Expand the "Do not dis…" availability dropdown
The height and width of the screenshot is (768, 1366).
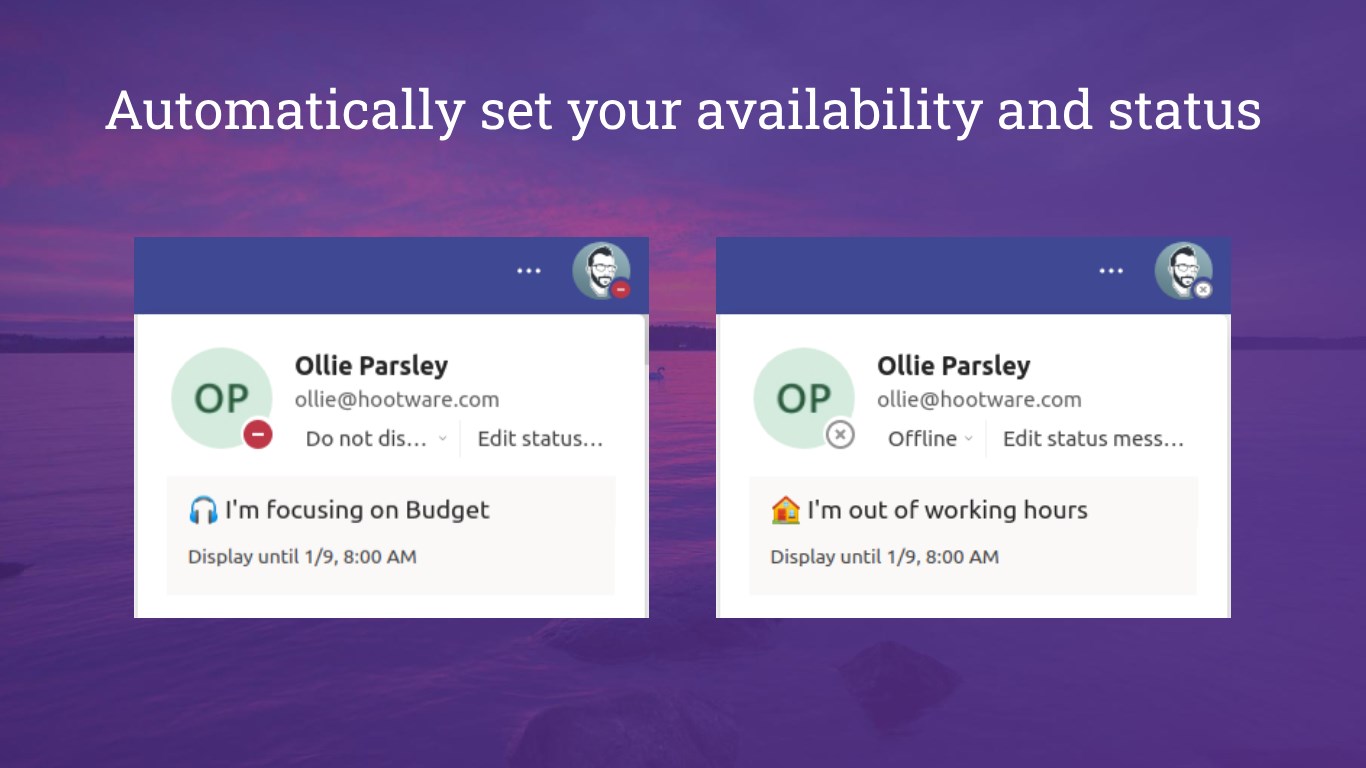pyautogui.click(x=376, y=439)
